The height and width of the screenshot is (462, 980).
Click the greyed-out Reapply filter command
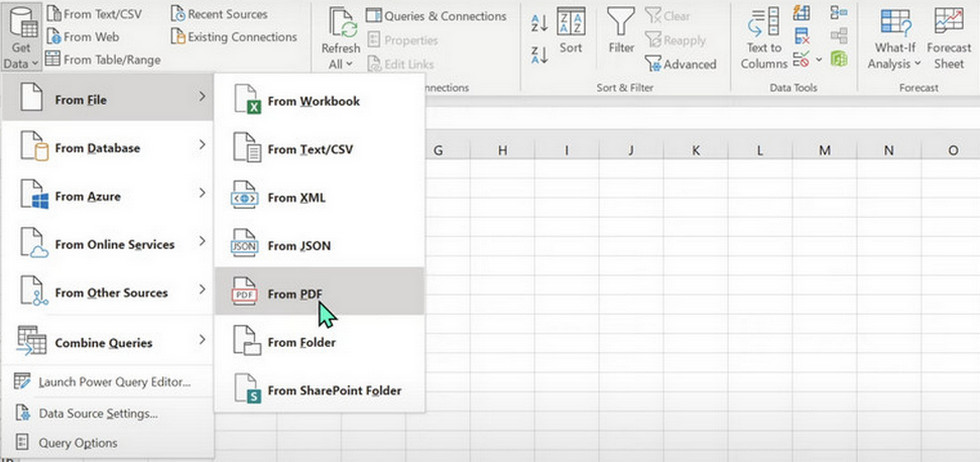(x=675, y=40)
